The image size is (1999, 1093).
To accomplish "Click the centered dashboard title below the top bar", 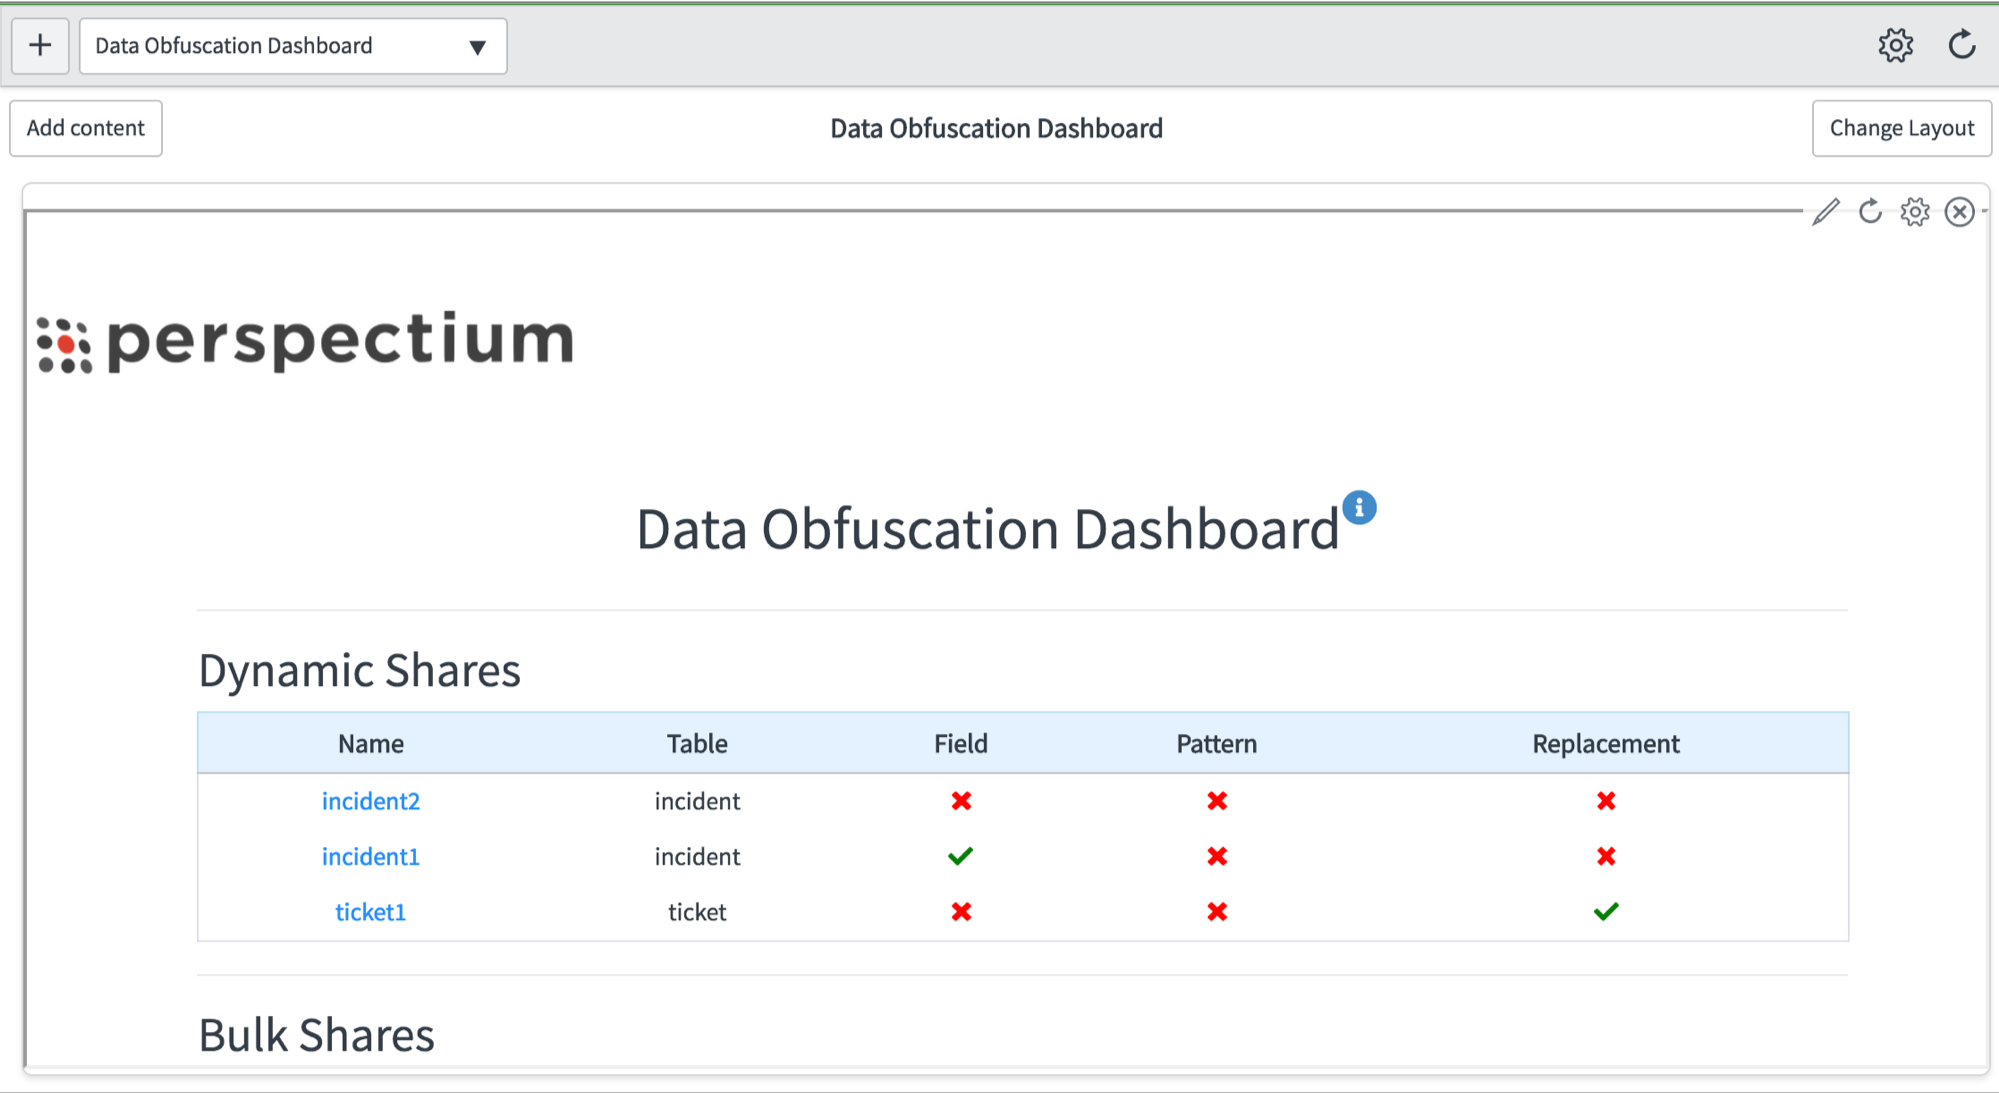I will (x=996, y=129).
